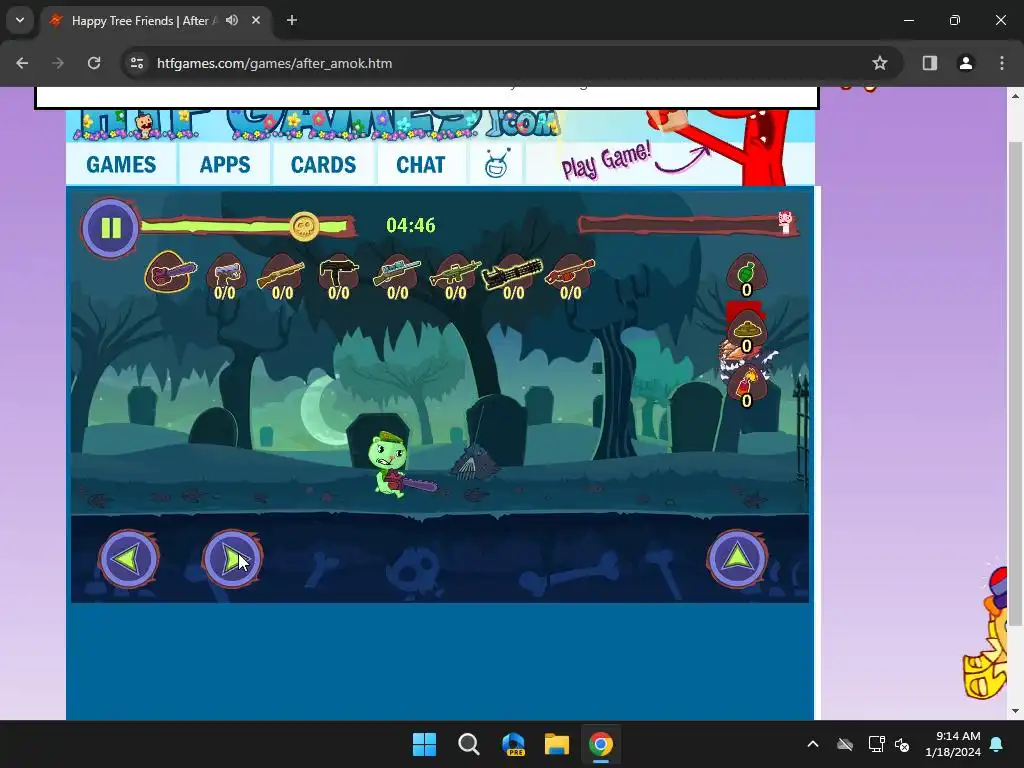The height and width of the screenshot is (768, 1024).
Task: Click the muted volume tray icon
Action: (x=902, y=744)
